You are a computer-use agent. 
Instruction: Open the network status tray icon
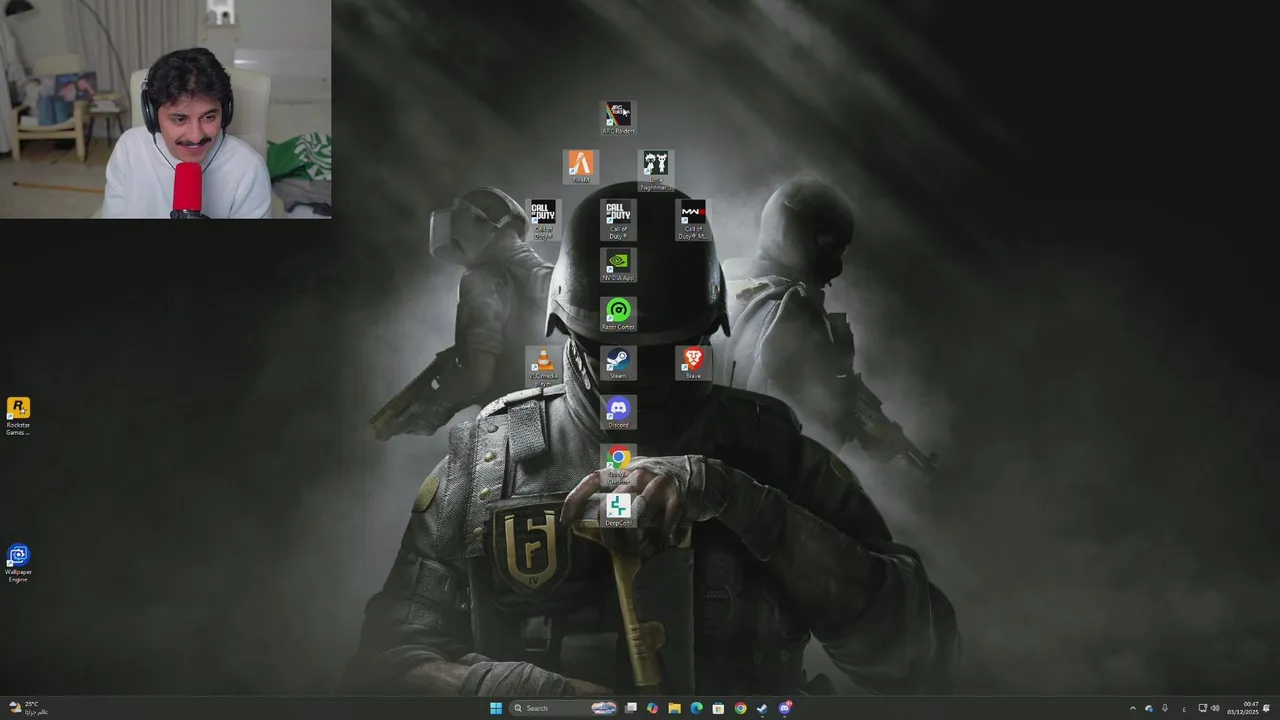(x=1203, y=708)
